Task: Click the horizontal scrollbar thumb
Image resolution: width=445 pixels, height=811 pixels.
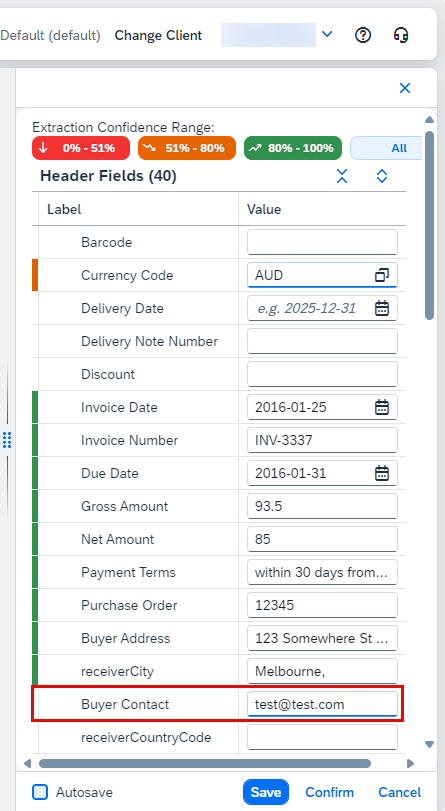Action: point(205,763)
